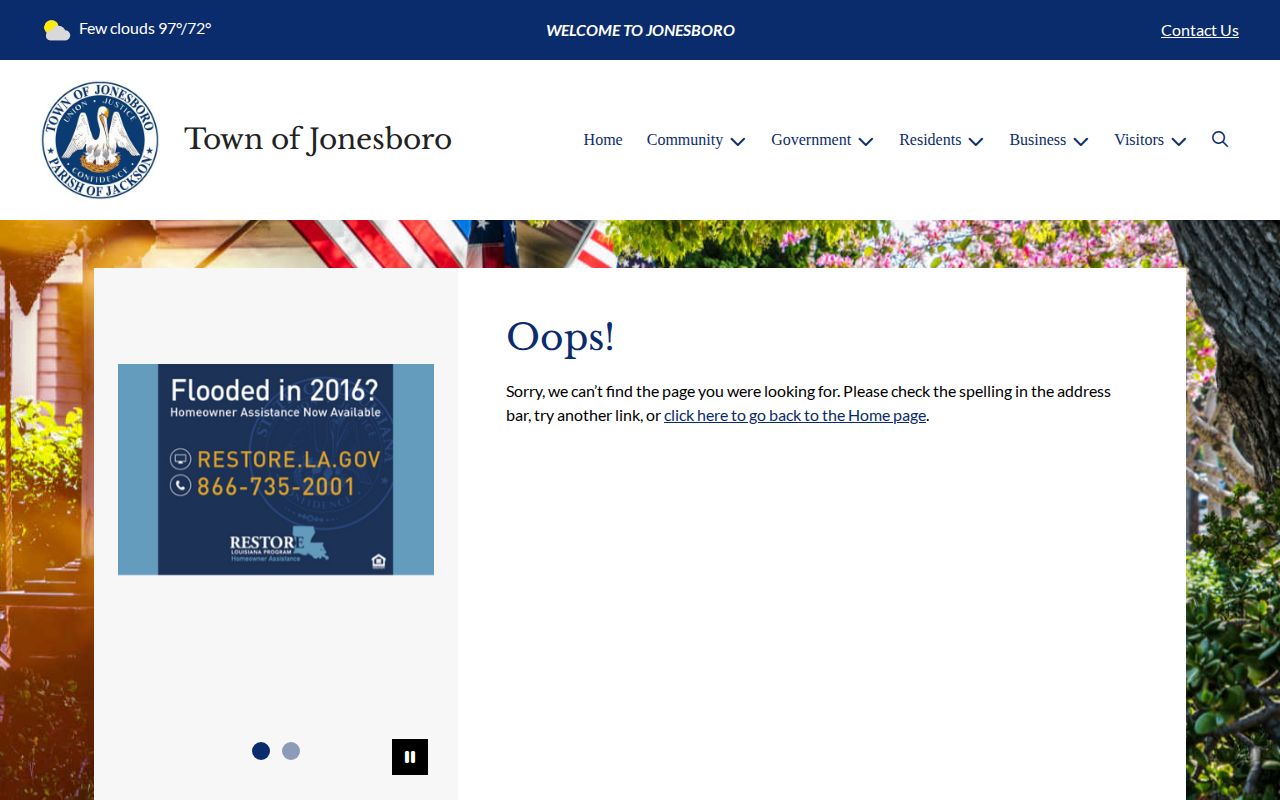Expand the Business menu chevron

click(x=1081, y=141)
